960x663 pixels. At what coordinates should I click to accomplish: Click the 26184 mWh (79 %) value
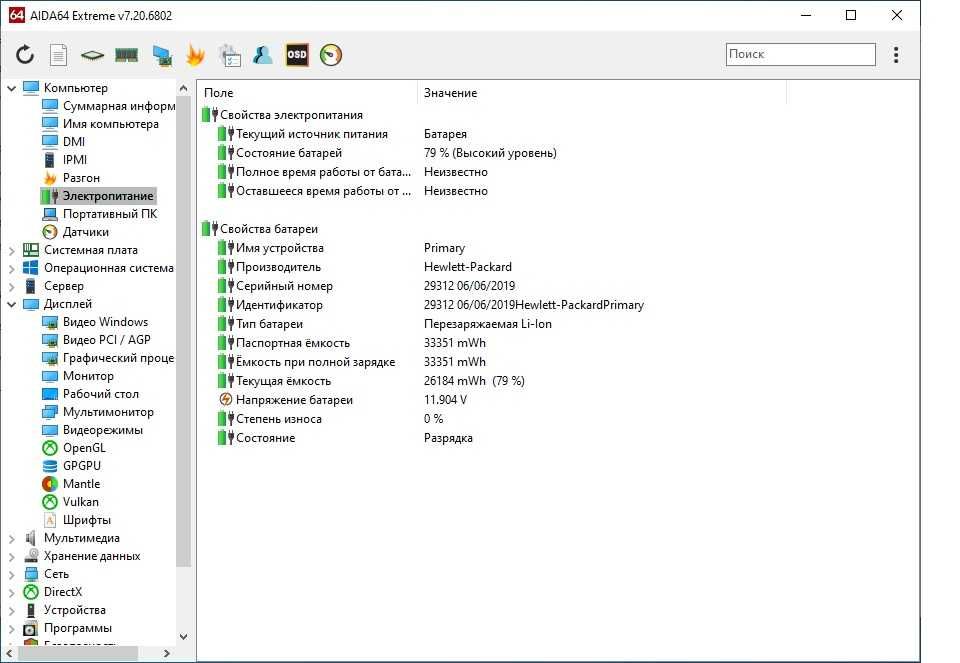tap(474, 381)
